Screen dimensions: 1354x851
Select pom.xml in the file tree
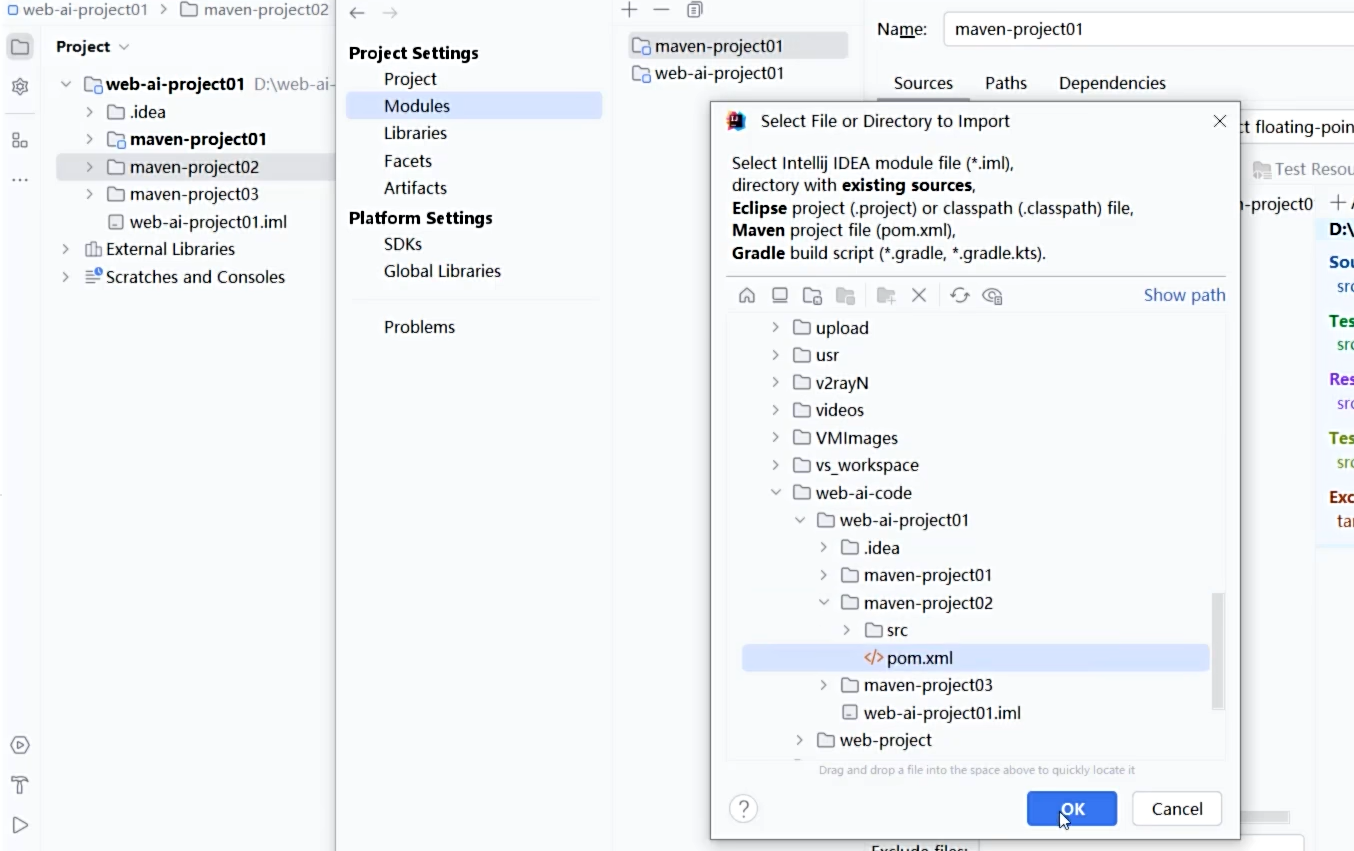coord(976,658)
